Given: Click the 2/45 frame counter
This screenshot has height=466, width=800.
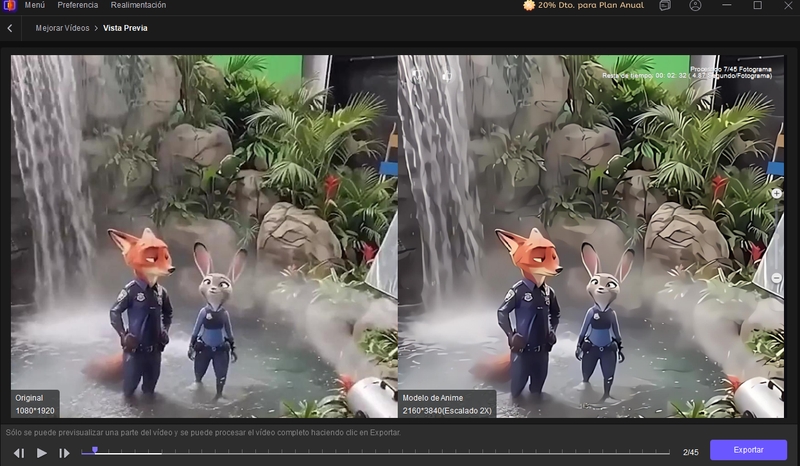Looking at the screenshot, I should point(691,452).
